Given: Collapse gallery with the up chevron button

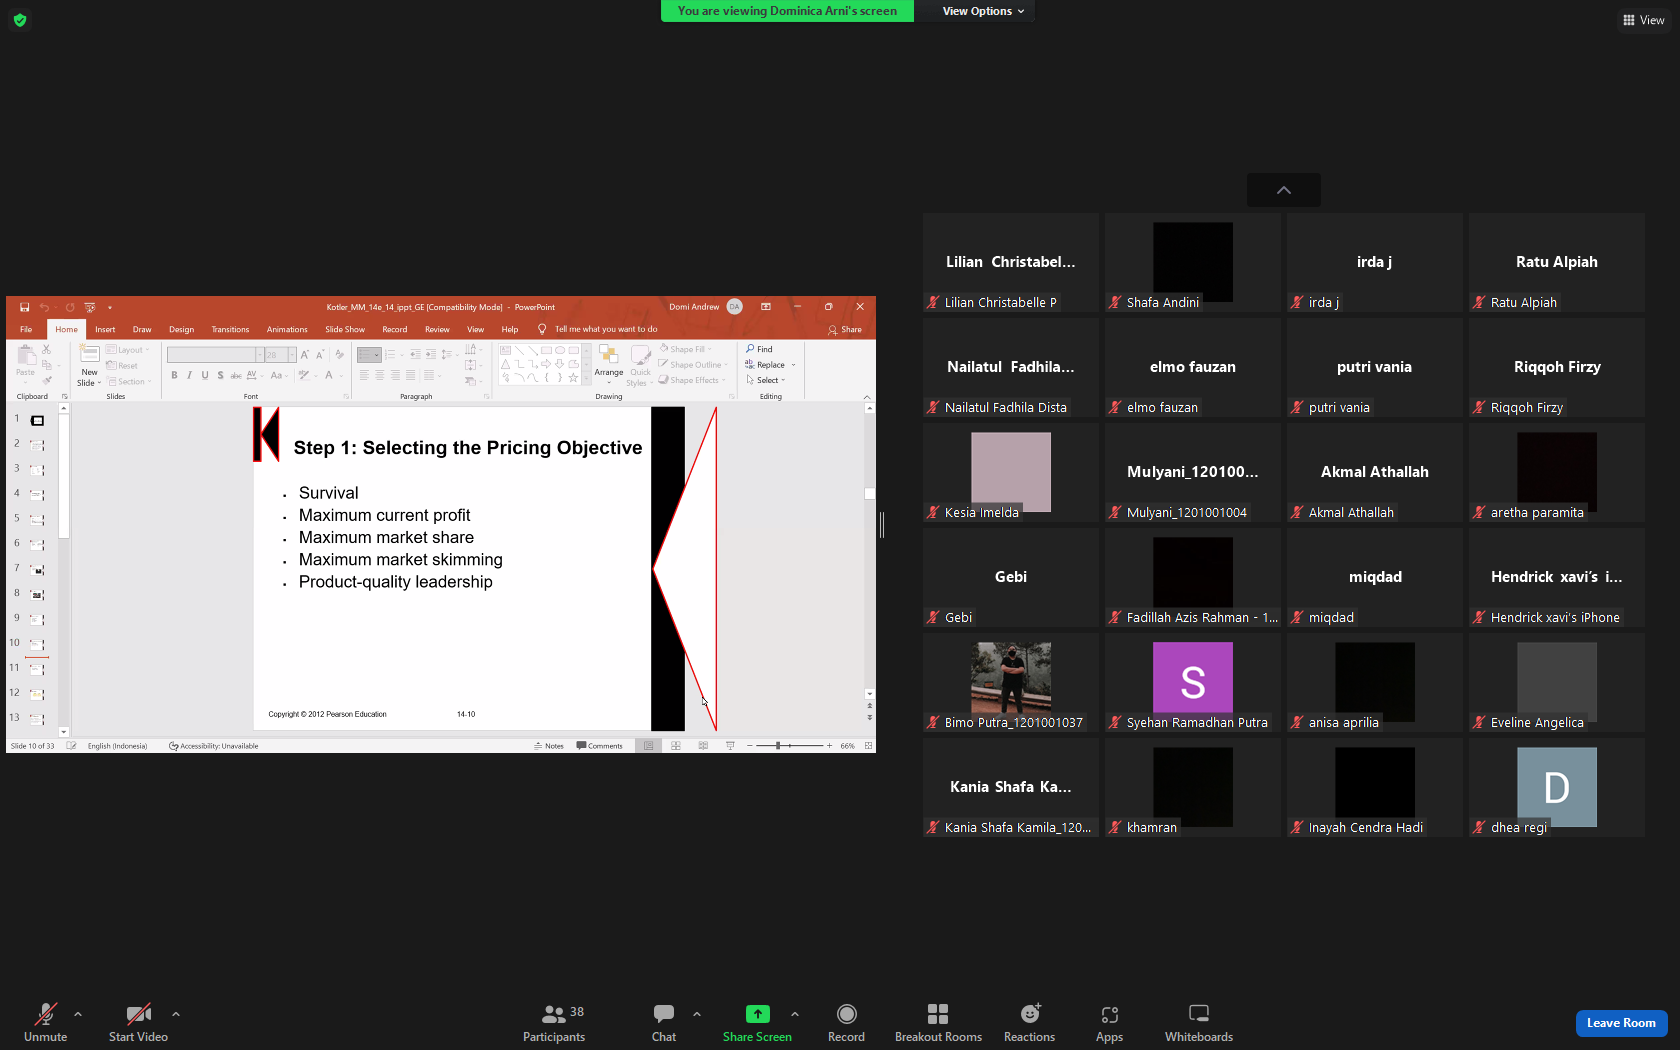Looking at the screenshot, I should (1284, 190).
